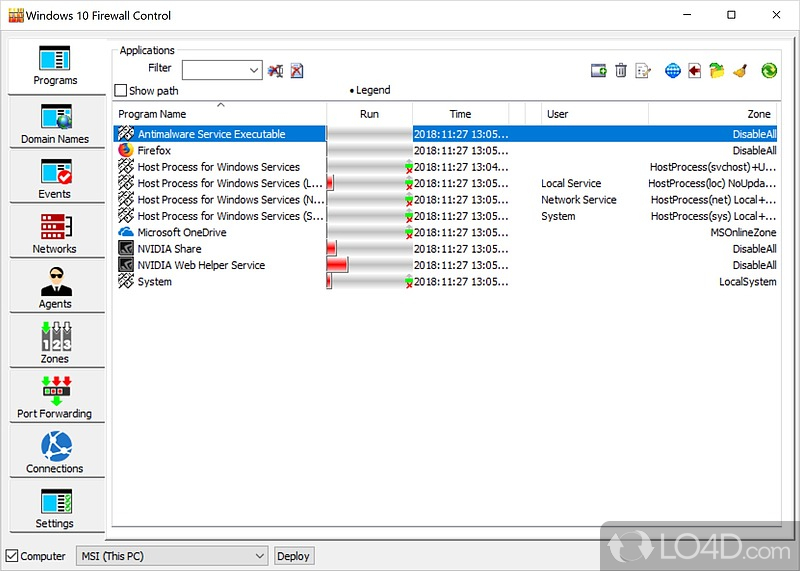Click the red X clear filter icon

(x=297, y=70)
